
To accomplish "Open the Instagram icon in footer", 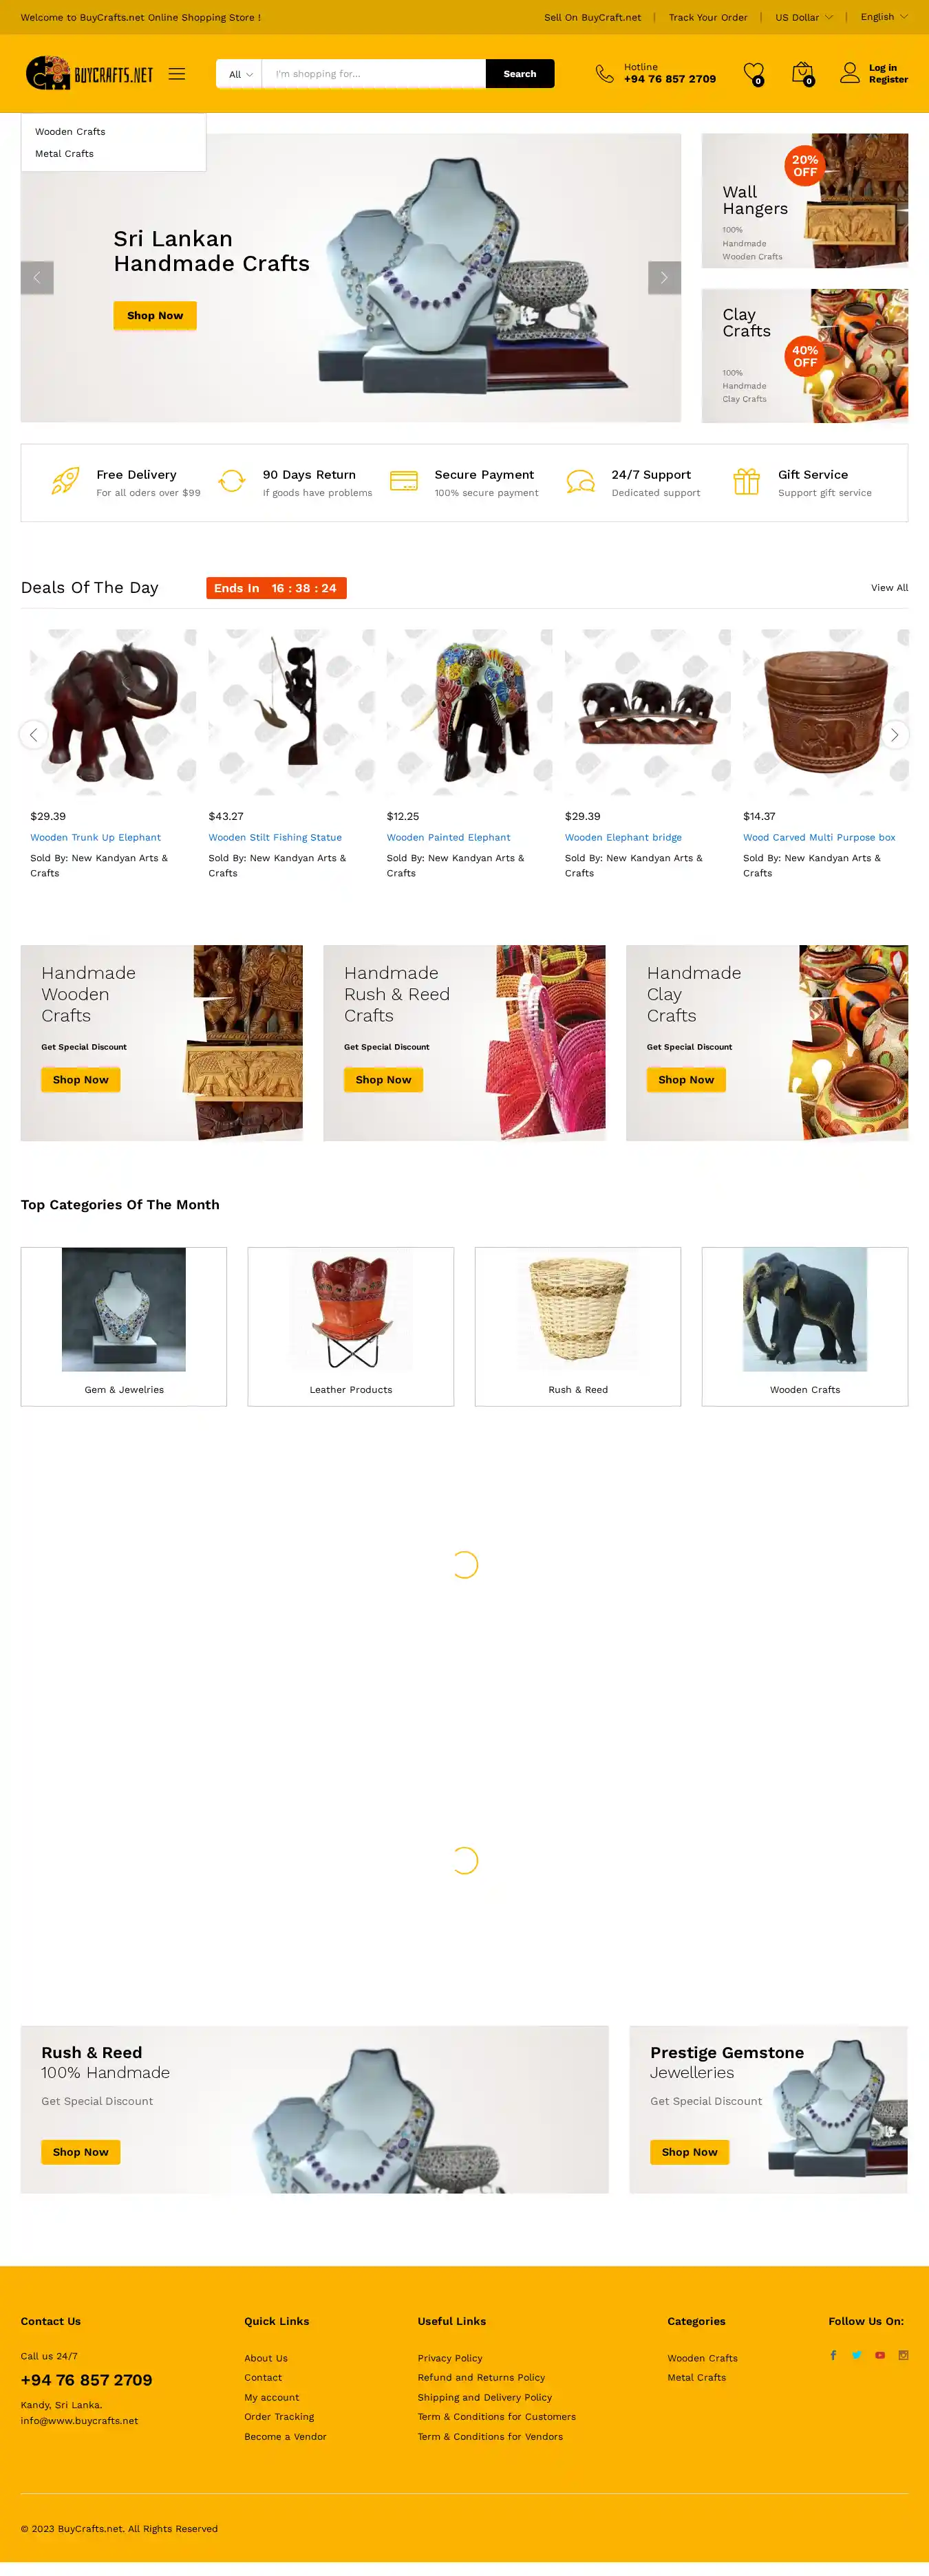I will [x=903, y=2355].
